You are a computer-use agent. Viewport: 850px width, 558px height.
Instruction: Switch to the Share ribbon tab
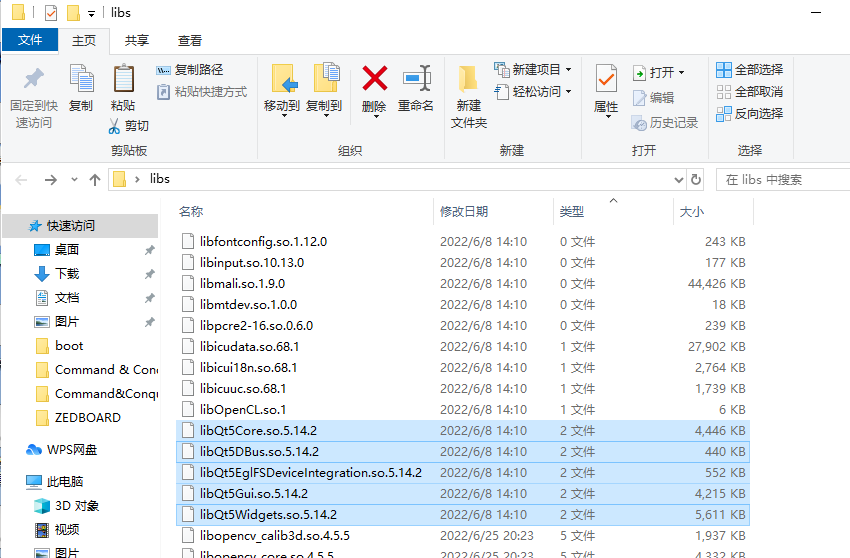click(x=137, y=40)
